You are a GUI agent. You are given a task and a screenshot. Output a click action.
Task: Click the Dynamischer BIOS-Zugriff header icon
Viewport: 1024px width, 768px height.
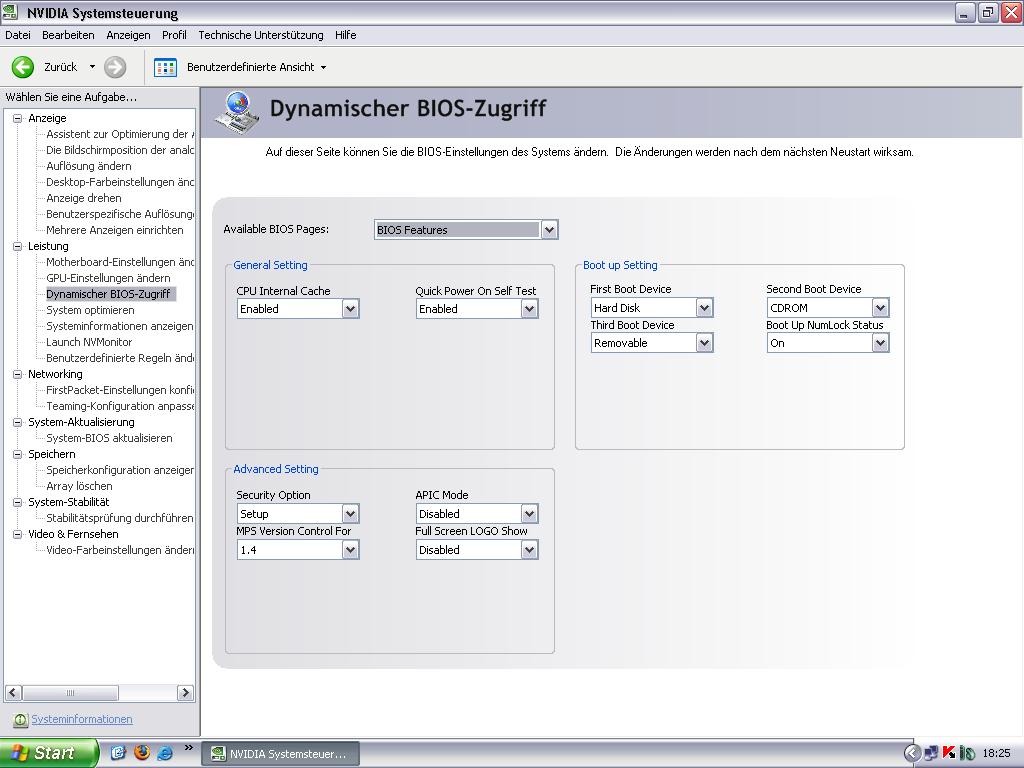[237, 112]
